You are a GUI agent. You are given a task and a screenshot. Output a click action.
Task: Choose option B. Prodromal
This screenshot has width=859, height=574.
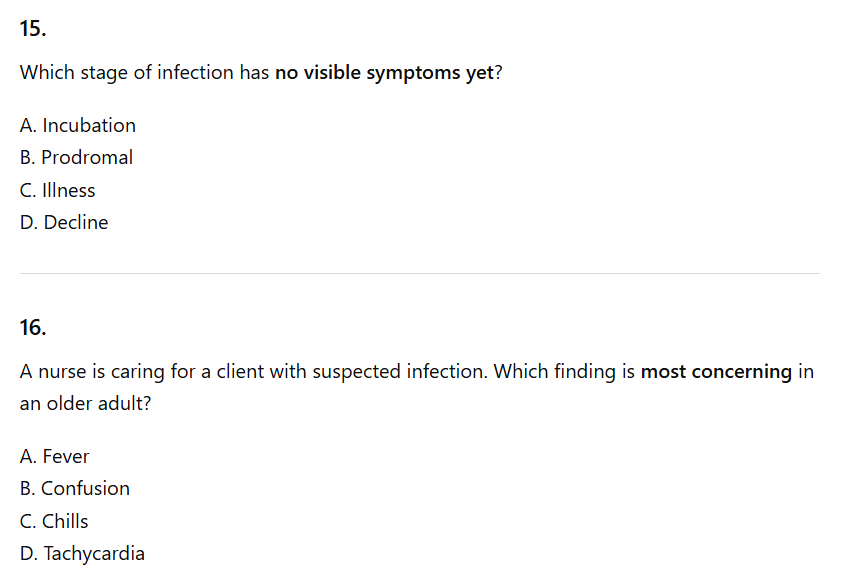point(76,157)
